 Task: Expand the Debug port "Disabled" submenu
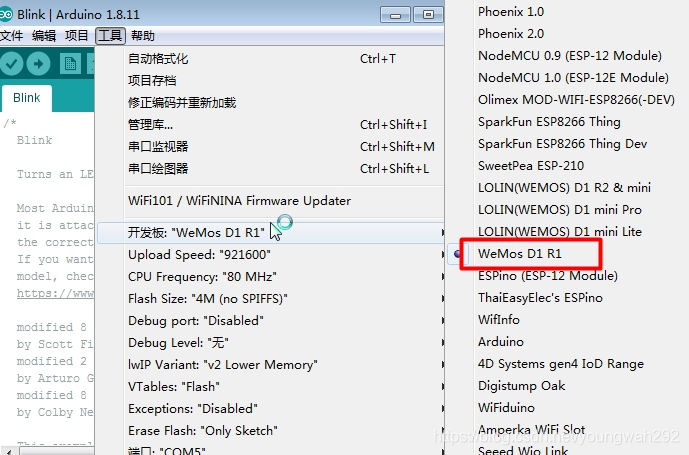(x=270, y=320)
